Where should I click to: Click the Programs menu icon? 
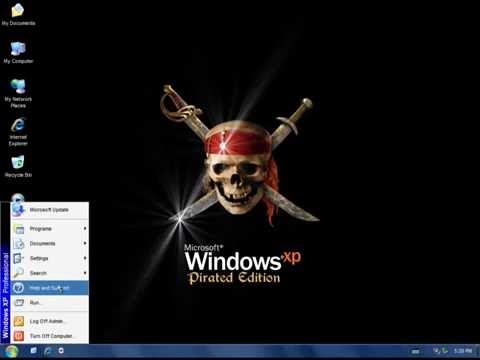(19, 229)
